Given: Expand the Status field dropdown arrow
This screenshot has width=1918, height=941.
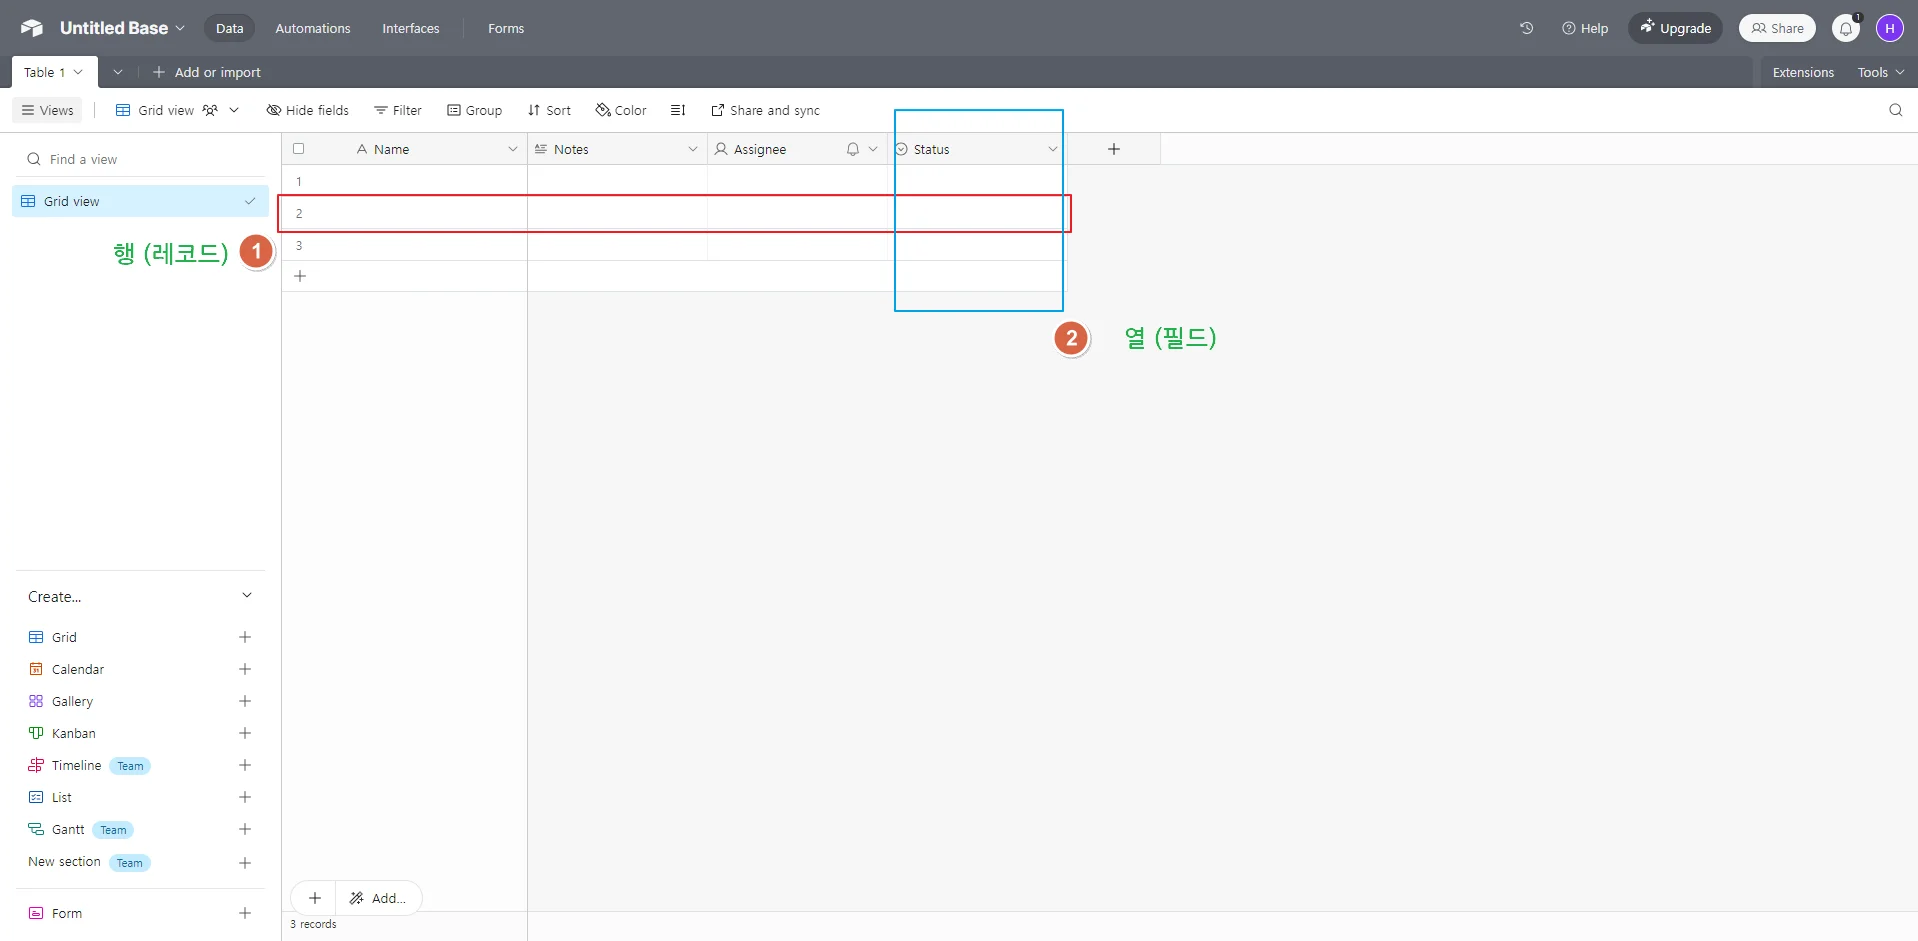Looking at the screenshot, I should (x=1052, y=149).
